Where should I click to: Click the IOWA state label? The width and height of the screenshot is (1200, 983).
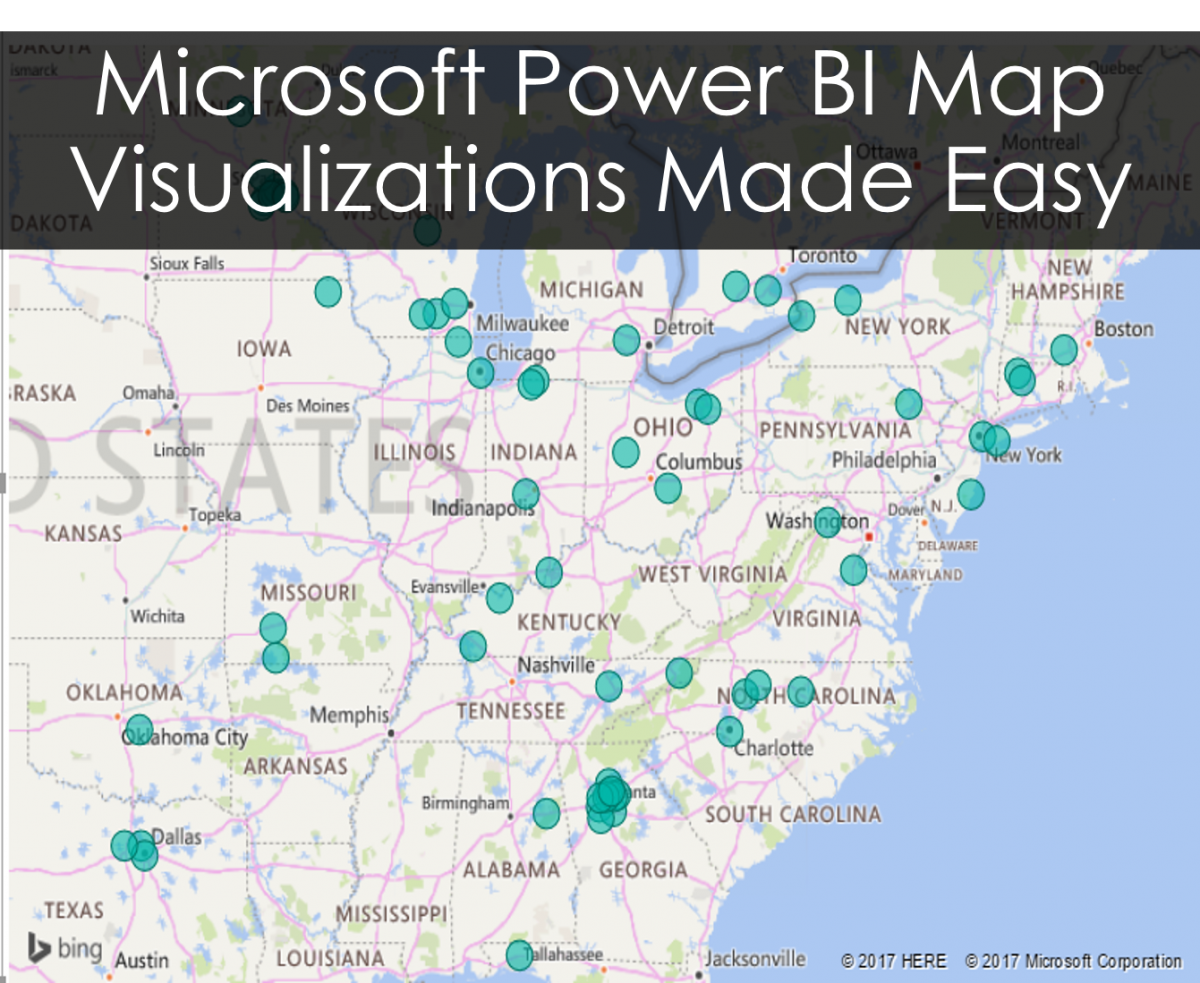264,350
